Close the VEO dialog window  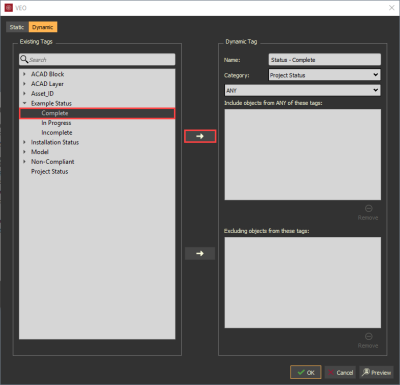pos(392,8)
